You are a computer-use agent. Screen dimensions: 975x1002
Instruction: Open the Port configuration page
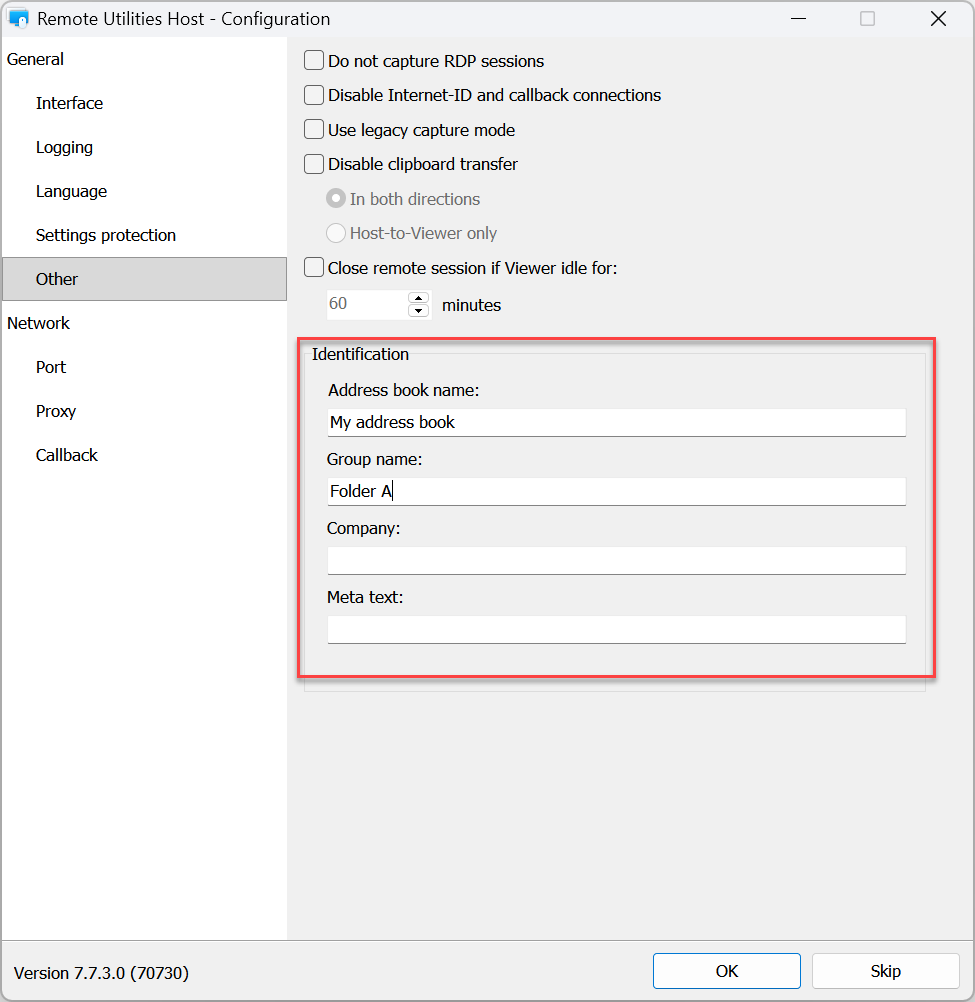coord(51,367)
